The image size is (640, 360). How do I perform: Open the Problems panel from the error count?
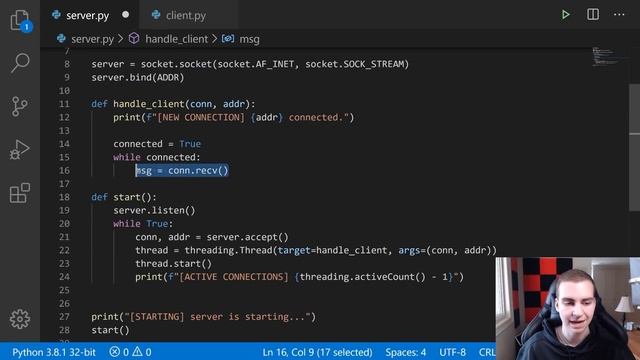point(120,352)
